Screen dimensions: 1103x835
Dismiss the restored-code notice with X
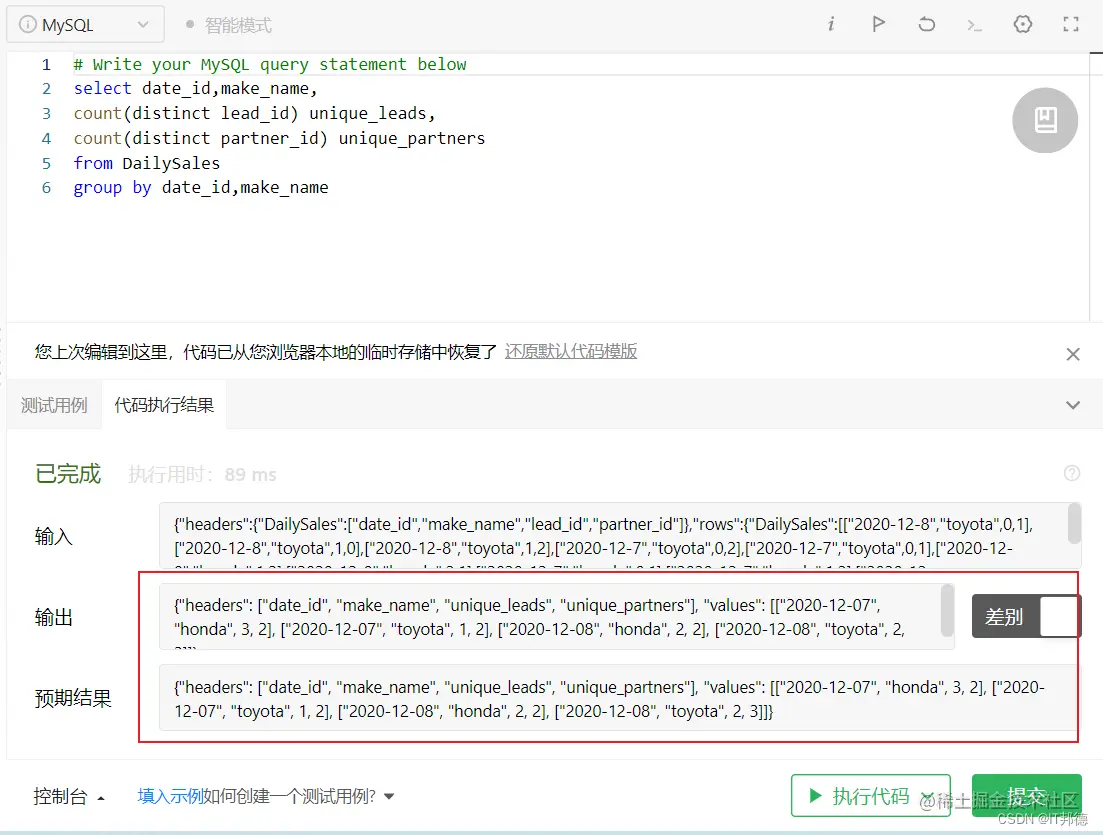pos(1073,354)
